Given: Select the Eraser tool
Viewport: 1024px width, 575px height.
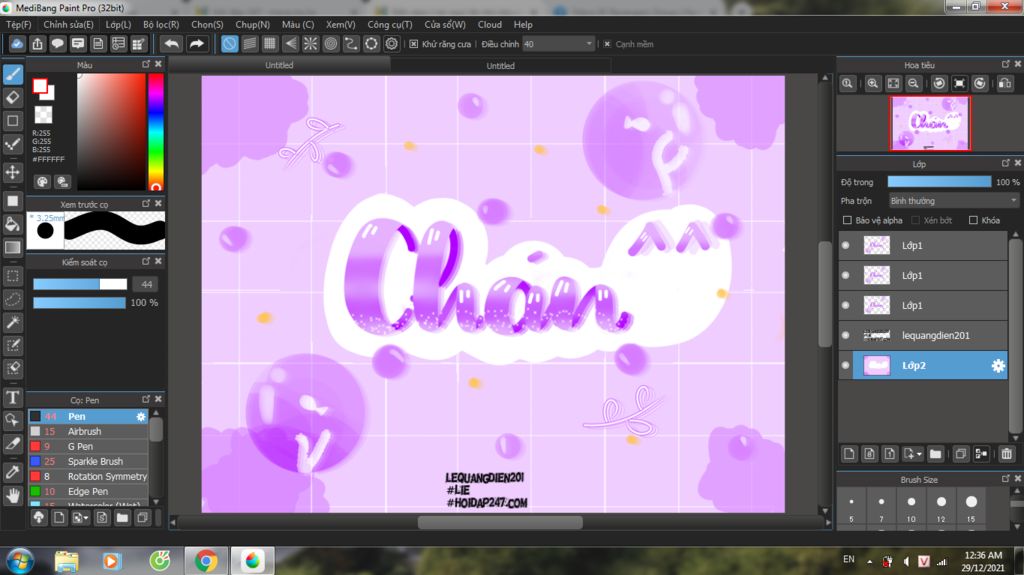Looking at the screenshot, I should coord(13,97).
